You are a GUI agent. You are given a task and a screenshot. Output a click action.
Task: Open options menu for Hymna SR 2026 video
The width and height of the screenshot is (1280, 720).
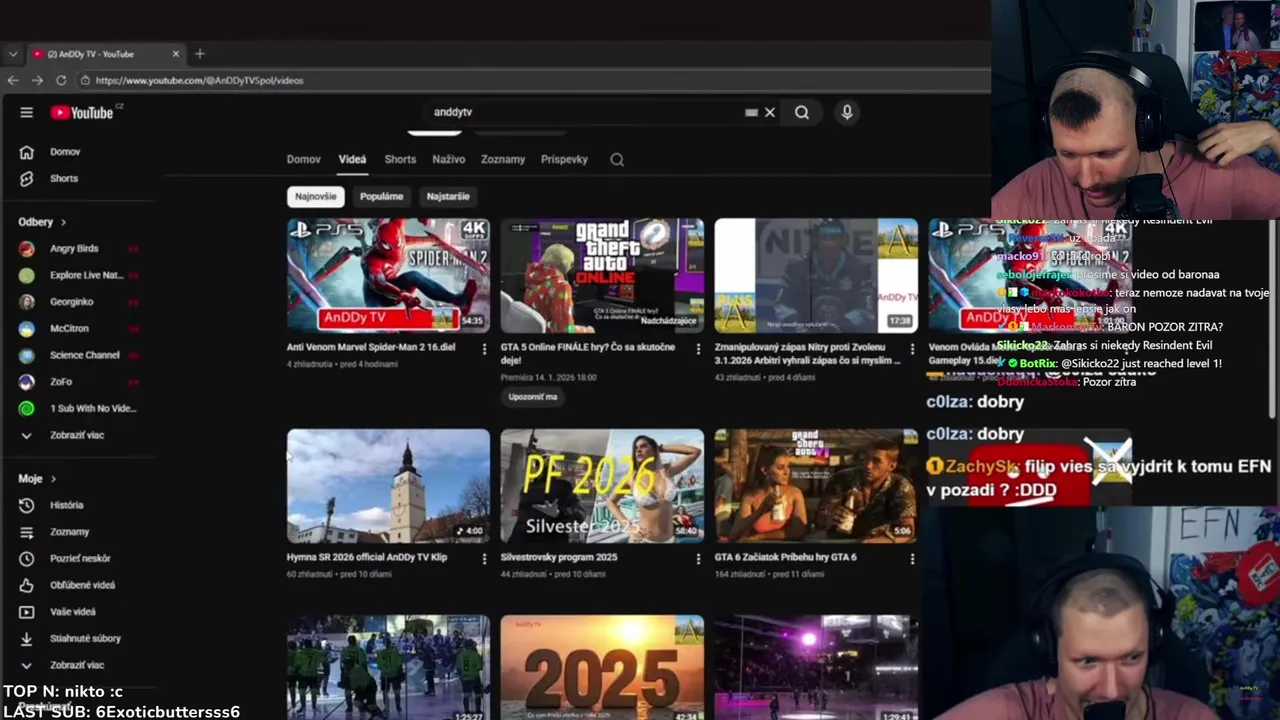[484, 559]
